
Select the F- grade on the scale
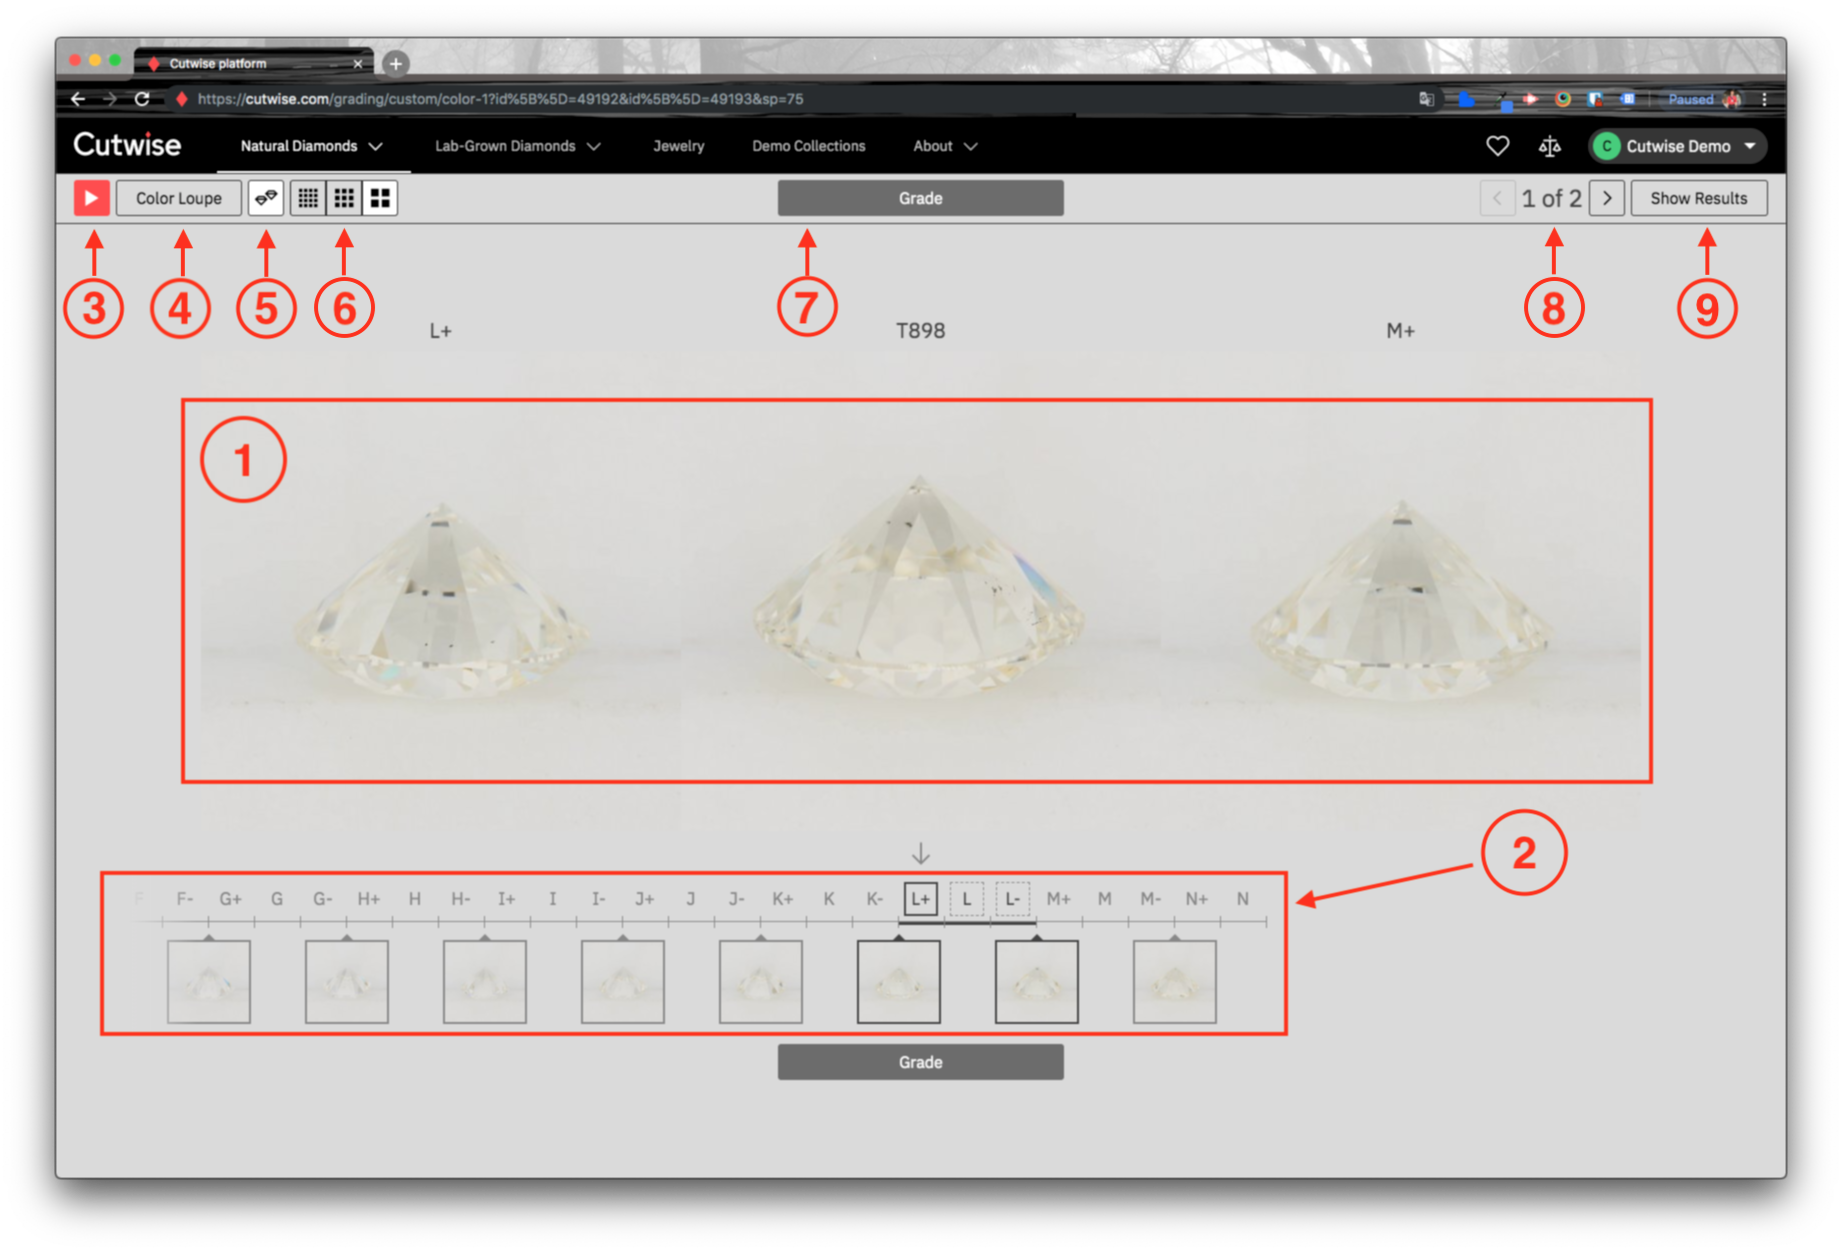(x=184, y=899)
